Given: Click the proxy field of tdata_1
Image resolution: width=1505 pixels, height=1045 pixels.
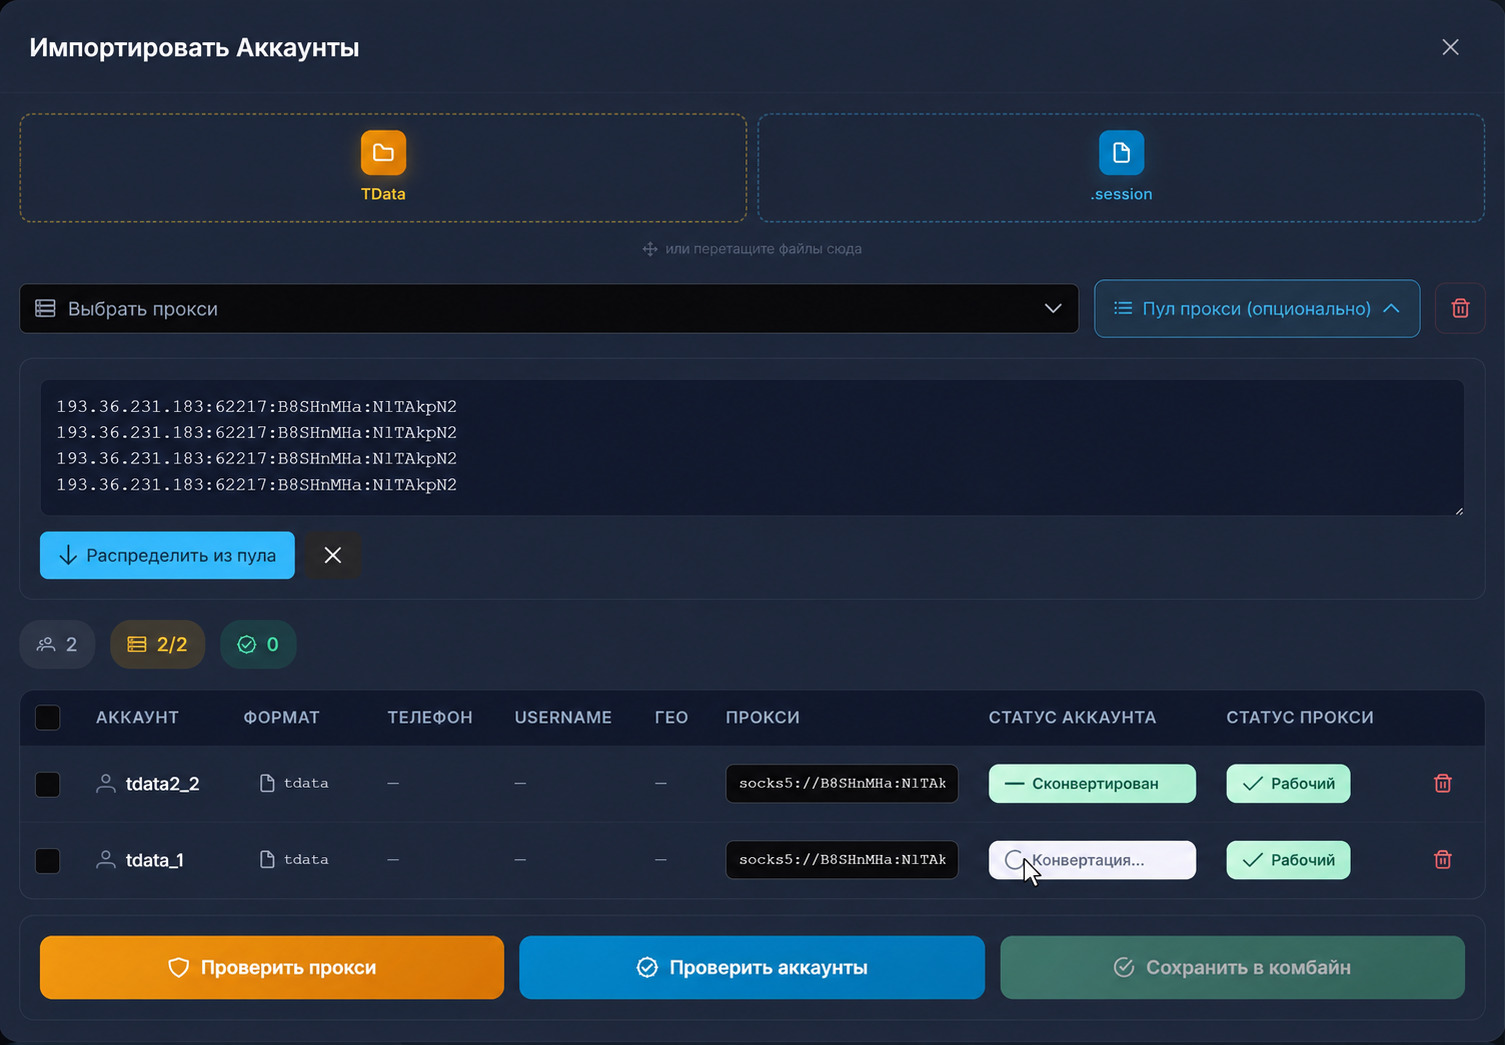Looking at the screenshot, I should click(x=842, y=859).
